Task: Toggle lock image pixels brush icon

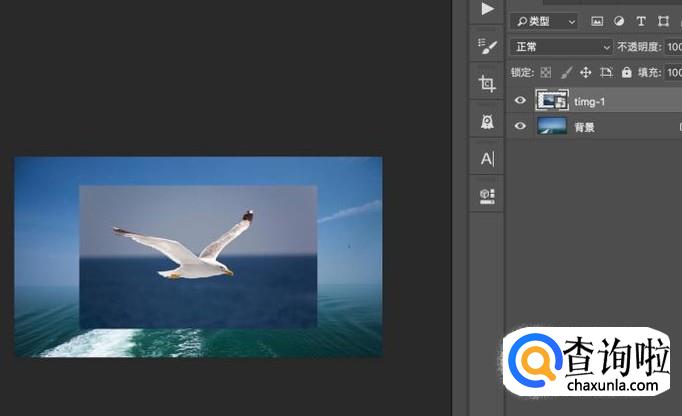Action: tap(566, 72)
